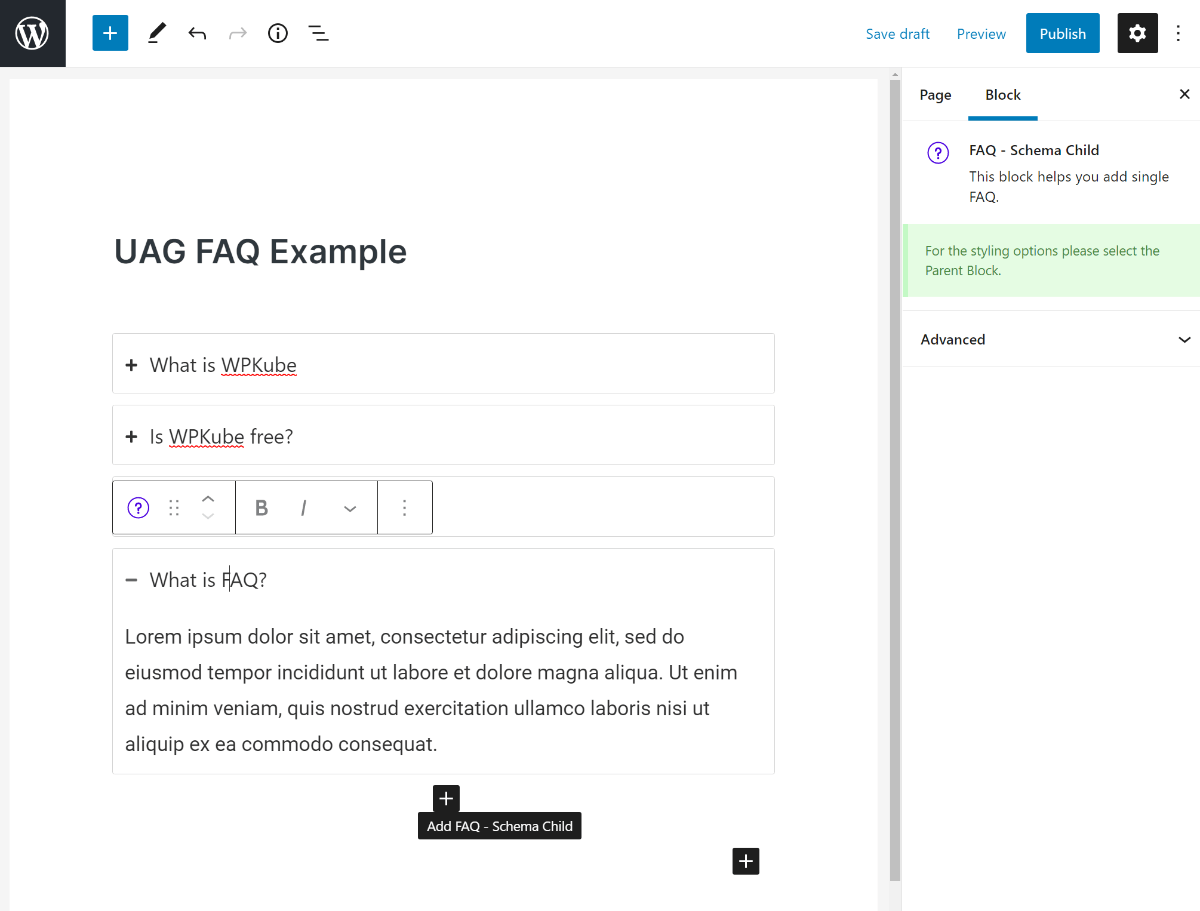Switch to the Page tab
1200x911 pixels.
[935, 94]
